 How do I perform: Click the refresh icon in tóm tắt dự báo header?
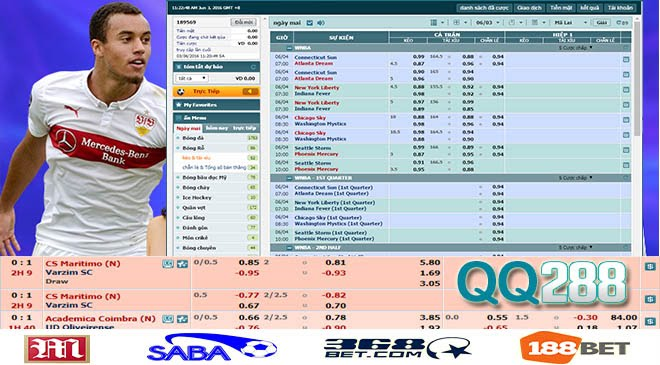coord(253,67)
